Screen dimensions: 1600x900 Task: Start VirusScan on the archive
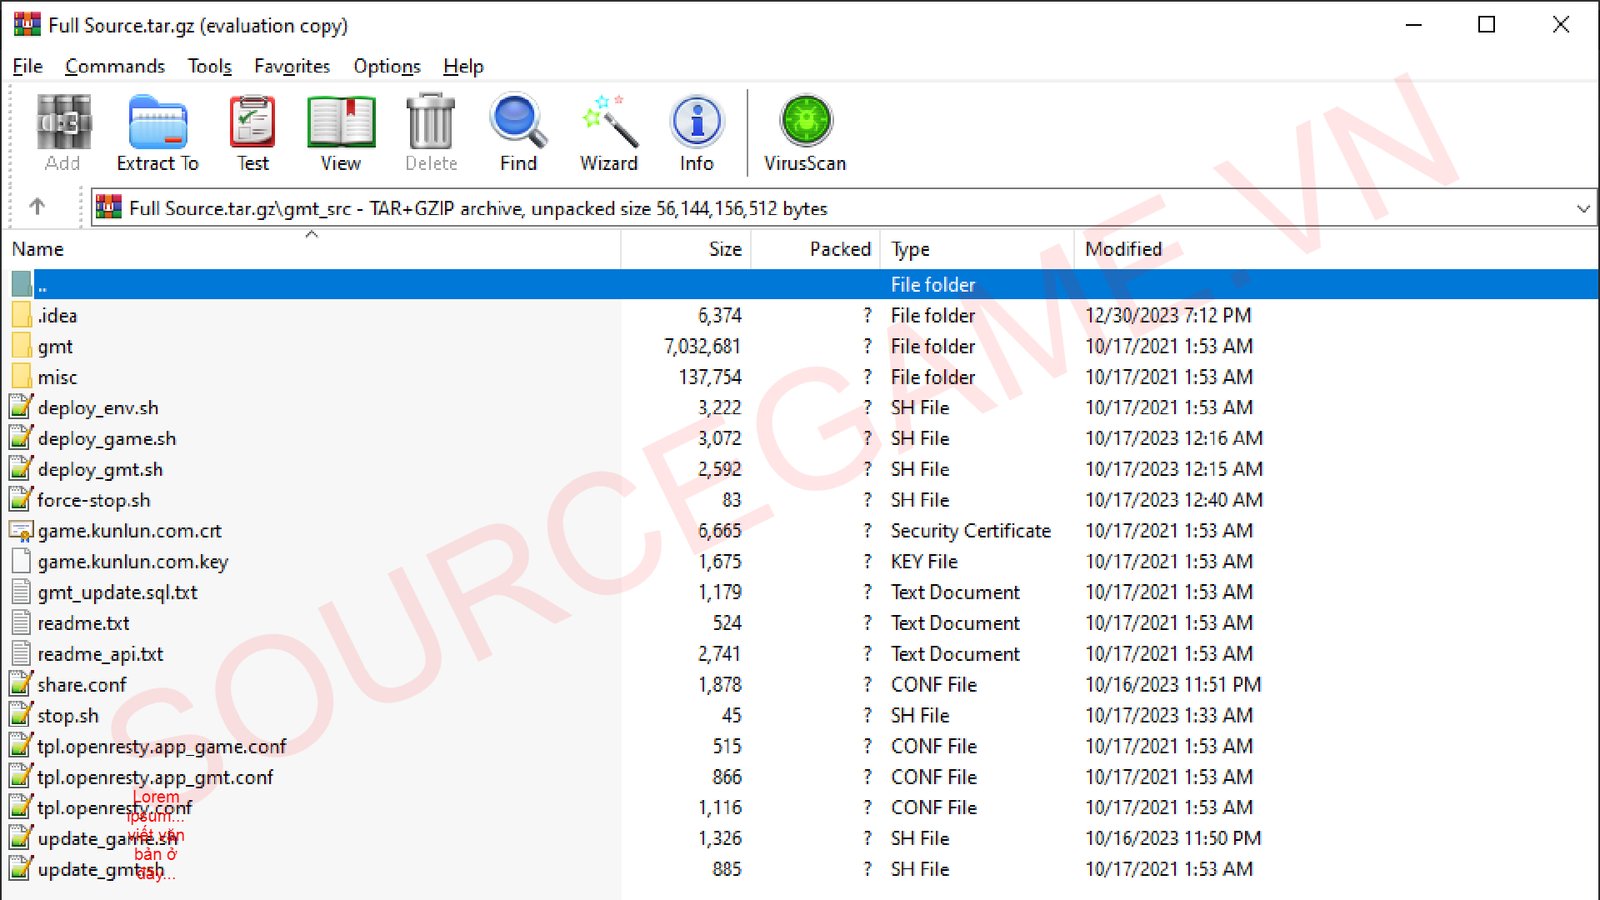click(805, 133)
